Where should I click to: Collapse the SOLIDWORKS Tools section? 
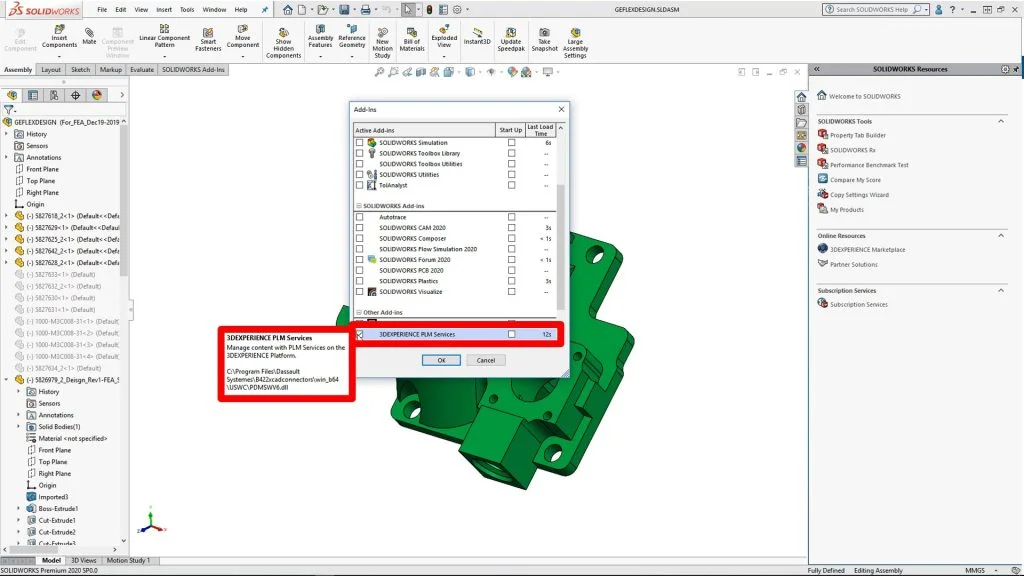point(1002,121)
